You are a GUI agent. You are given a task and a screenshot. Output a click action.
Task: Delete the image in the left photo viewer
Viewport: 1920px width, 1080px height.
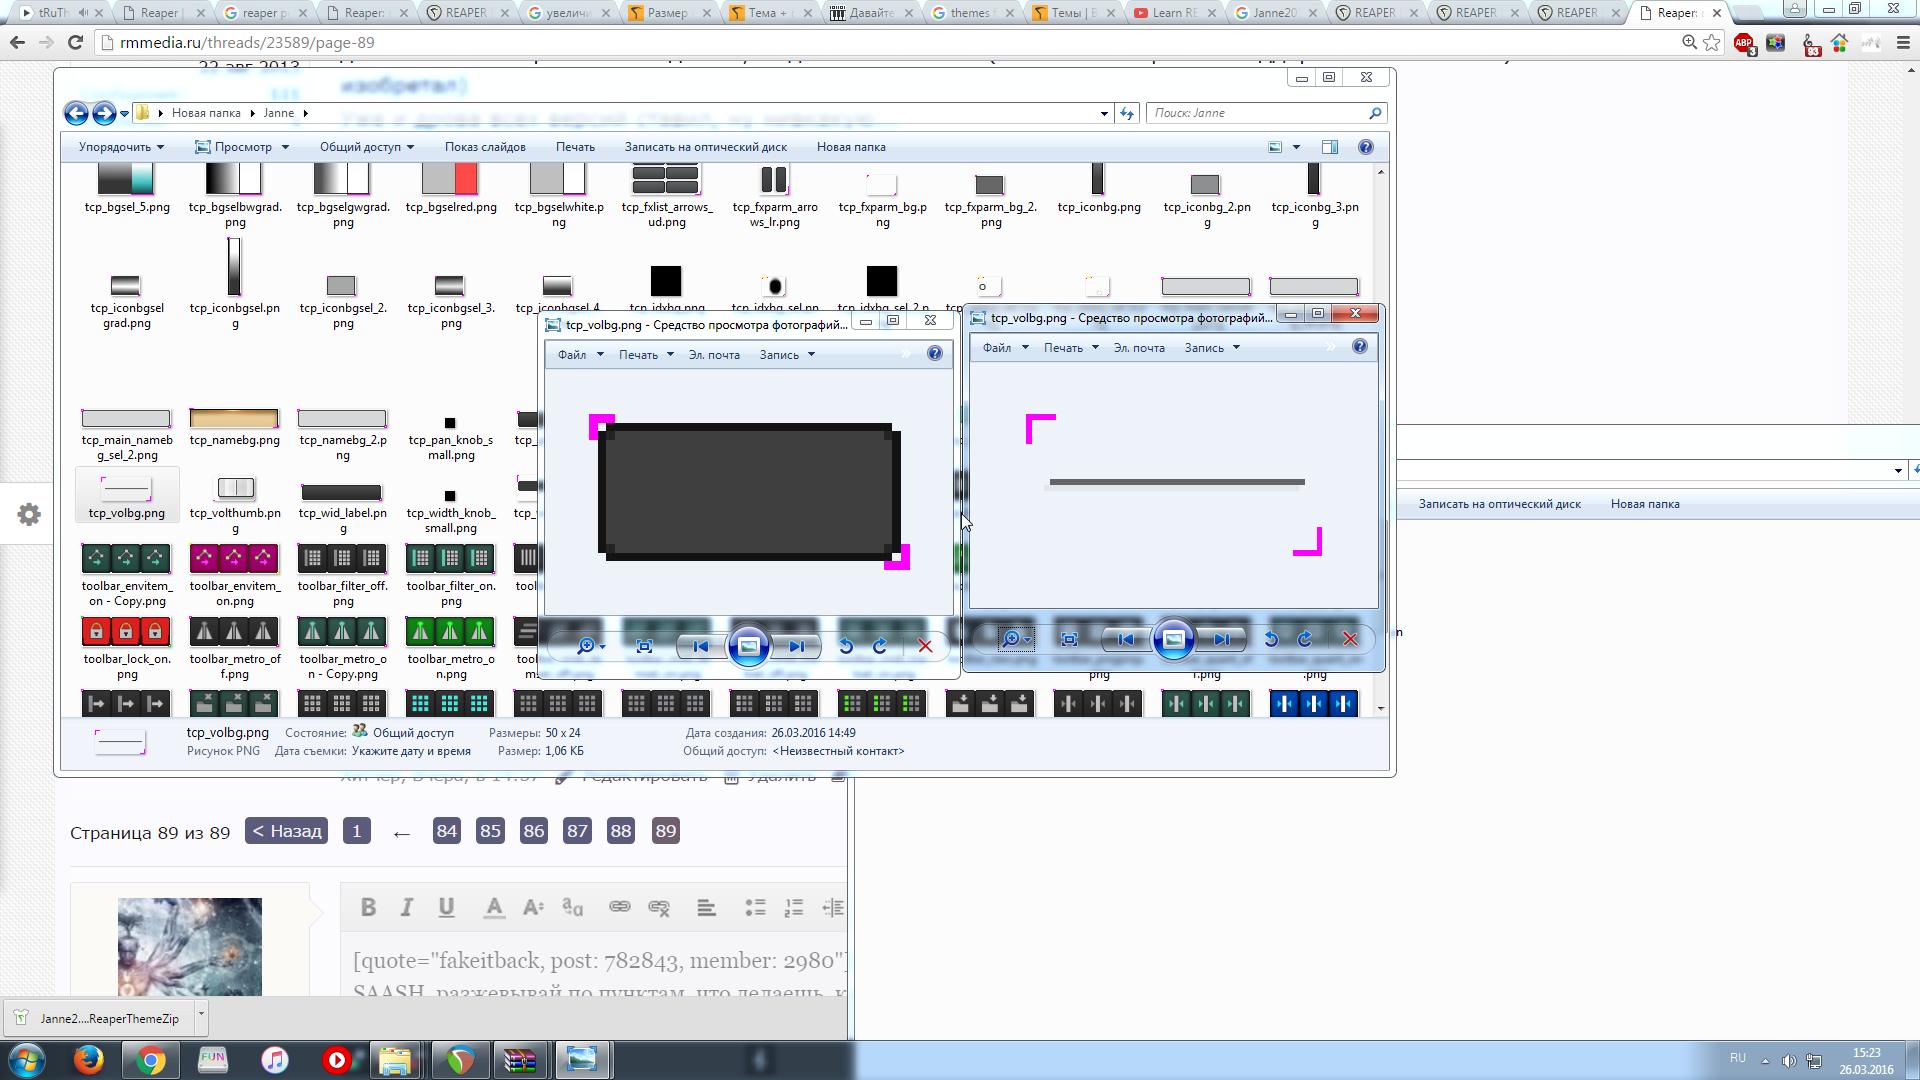(925, 646)
